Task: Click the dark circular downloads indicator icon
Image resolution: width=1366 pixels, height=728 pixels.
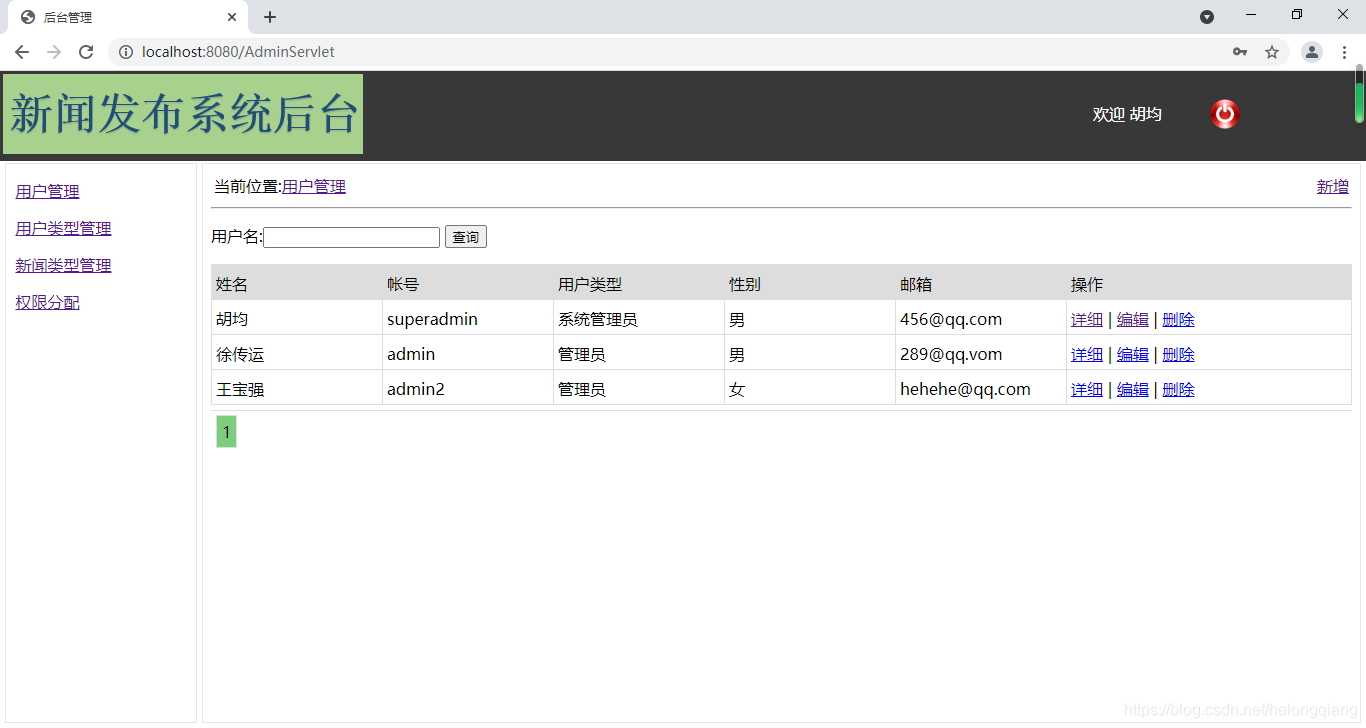Action: coord(1207,15)
